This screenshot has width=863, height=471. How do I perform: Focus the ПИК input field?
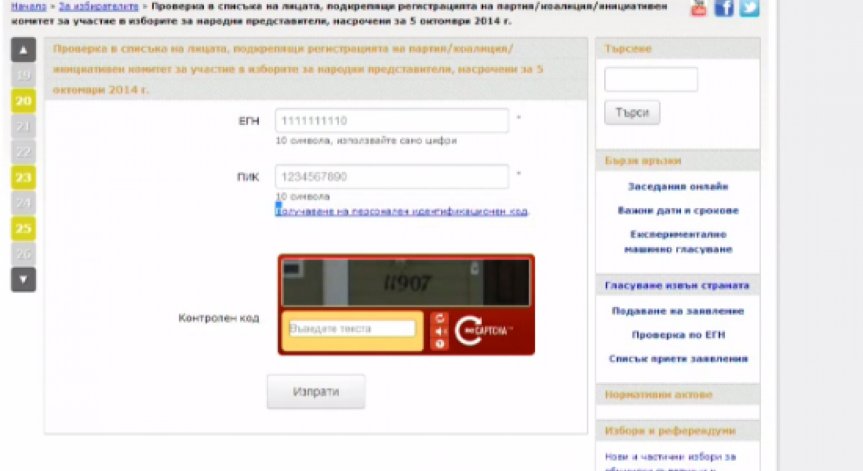tap(392, 177)
